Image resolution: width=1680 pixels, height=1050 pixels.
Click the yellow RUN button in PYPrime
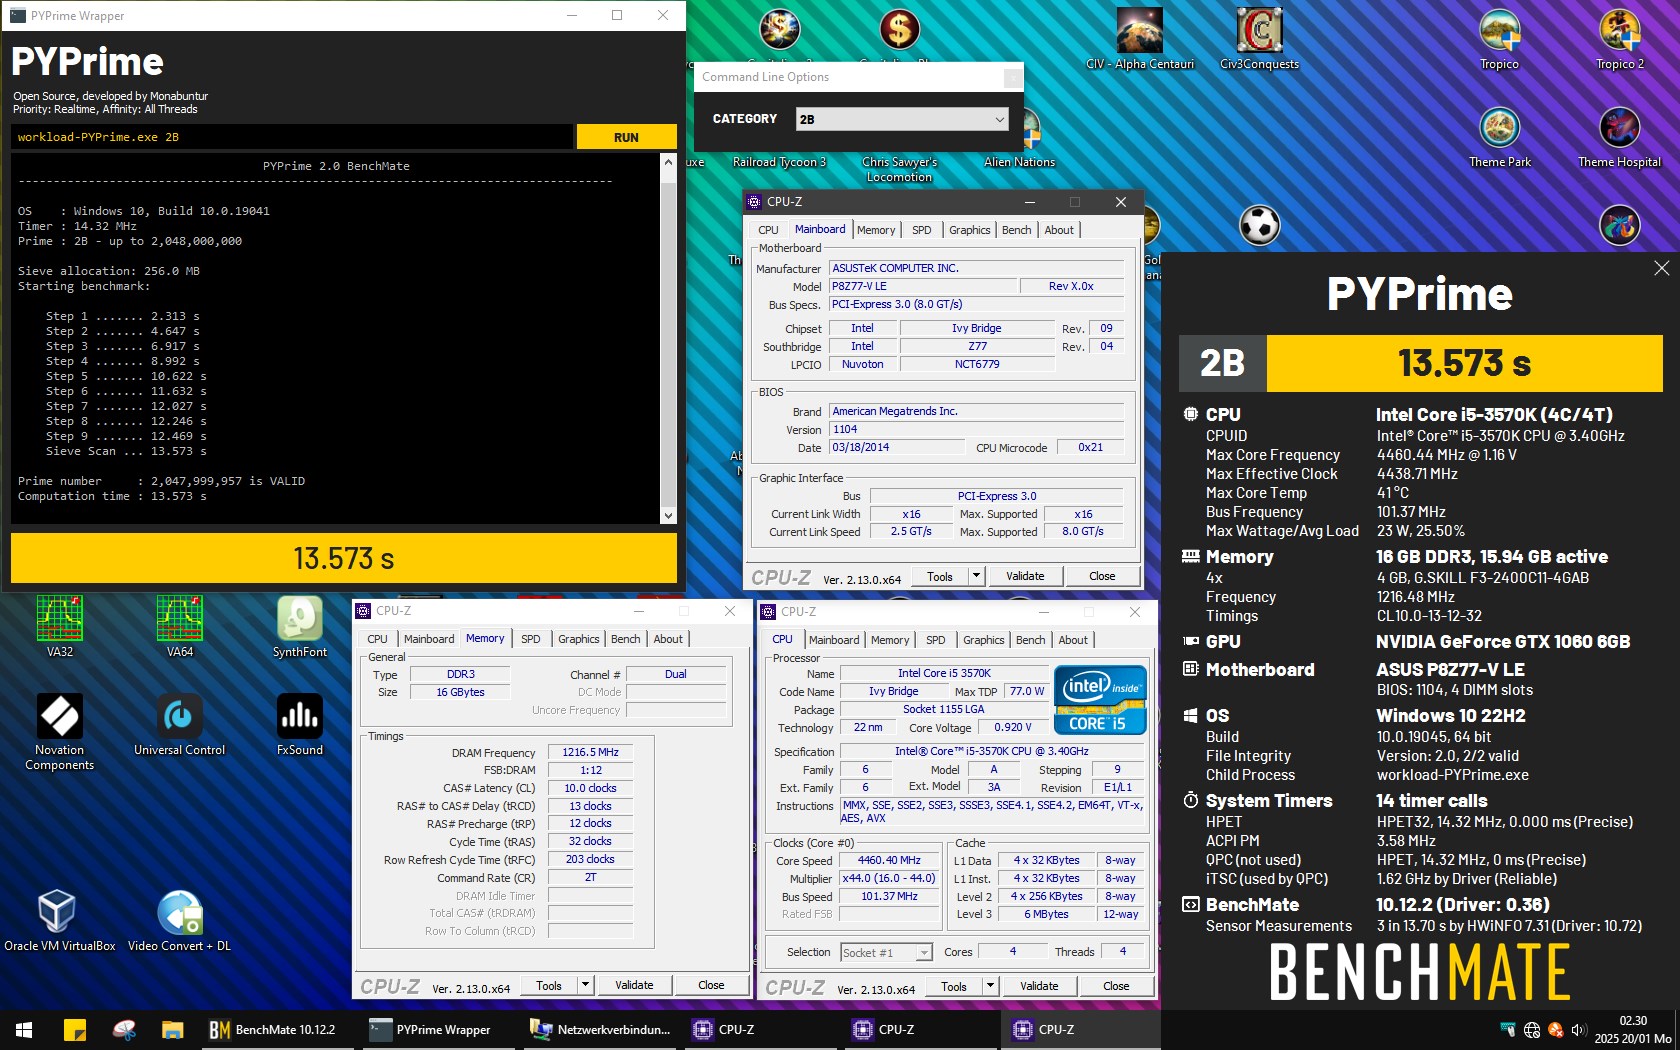626,137
